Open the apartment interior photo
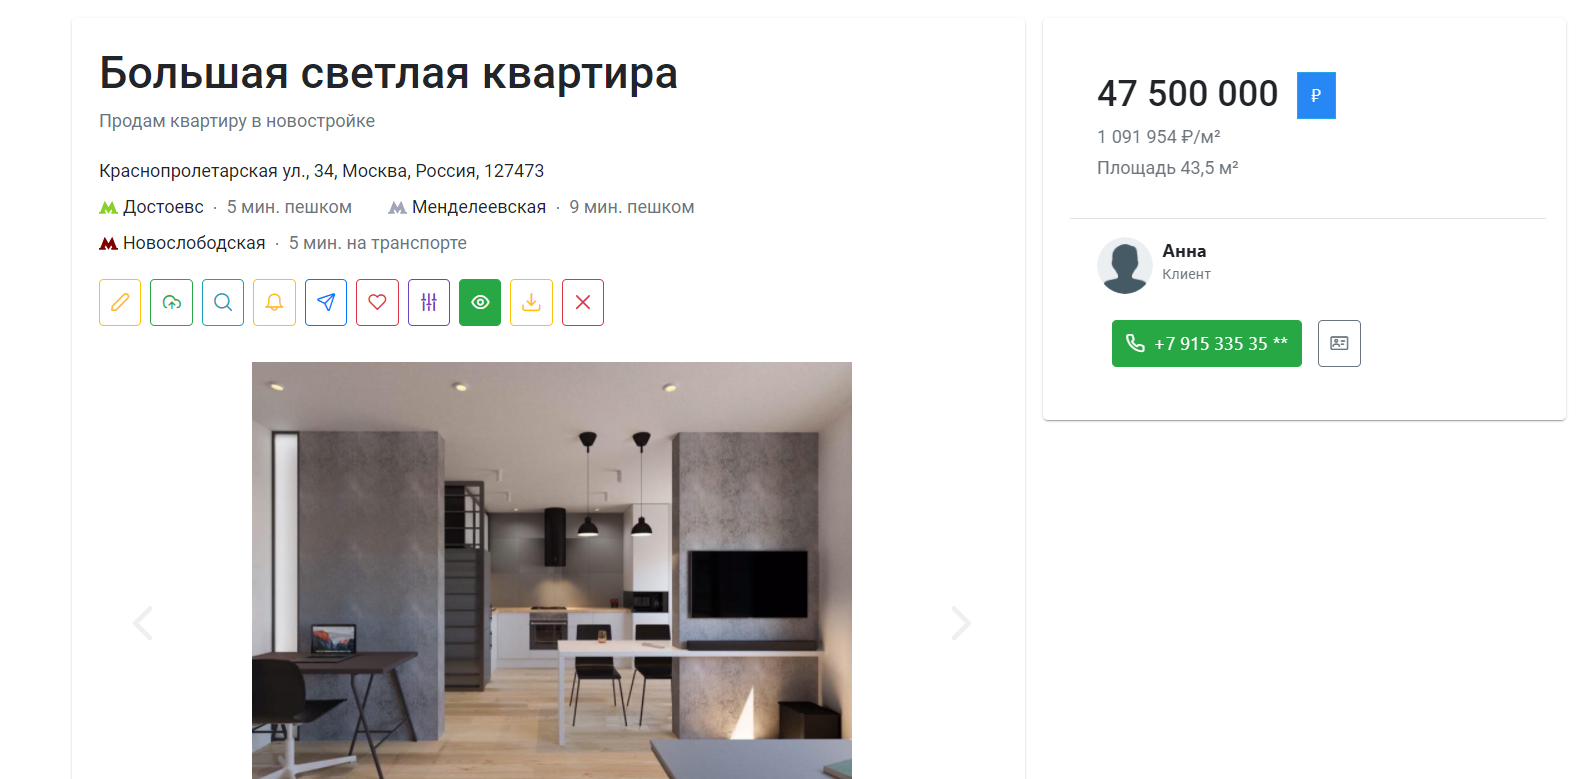Image resolution: width=1585 pixels, height=779 pixels. [x=552, y=570]
